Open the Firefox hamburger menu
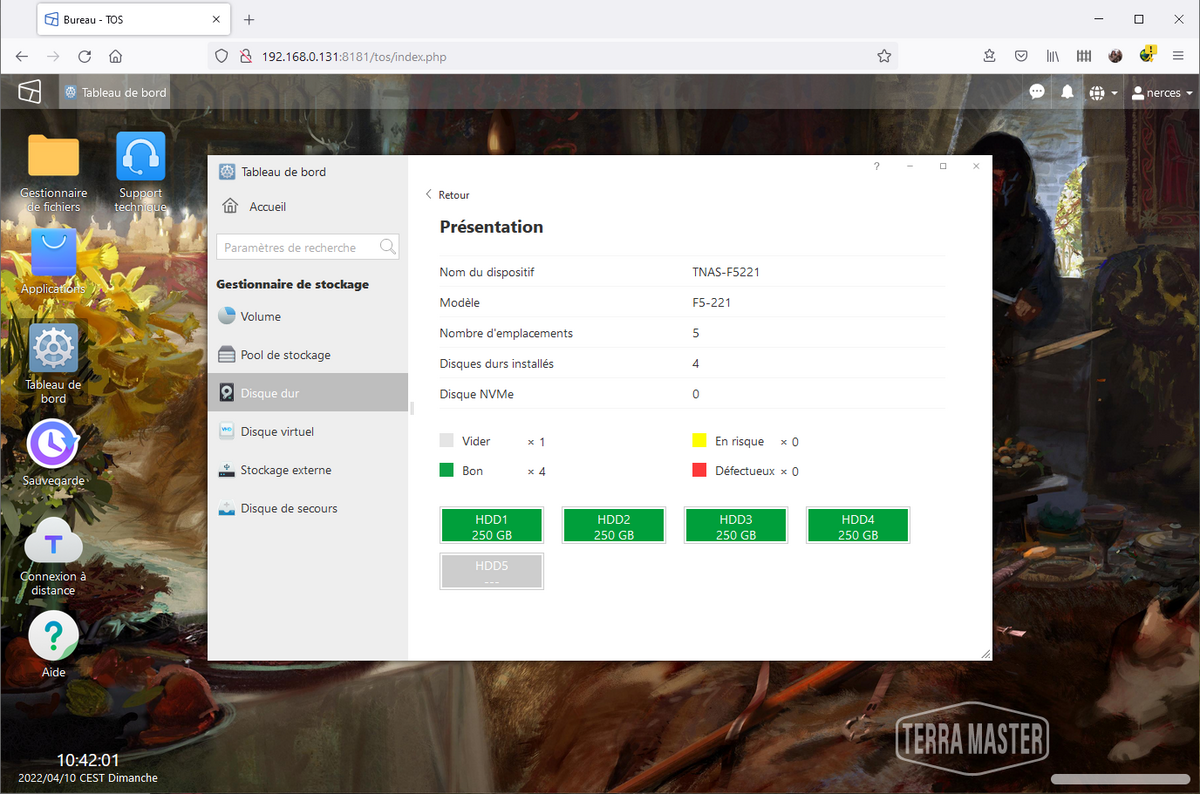This screenshot has height=794, width=1200. coord(1178,56)
